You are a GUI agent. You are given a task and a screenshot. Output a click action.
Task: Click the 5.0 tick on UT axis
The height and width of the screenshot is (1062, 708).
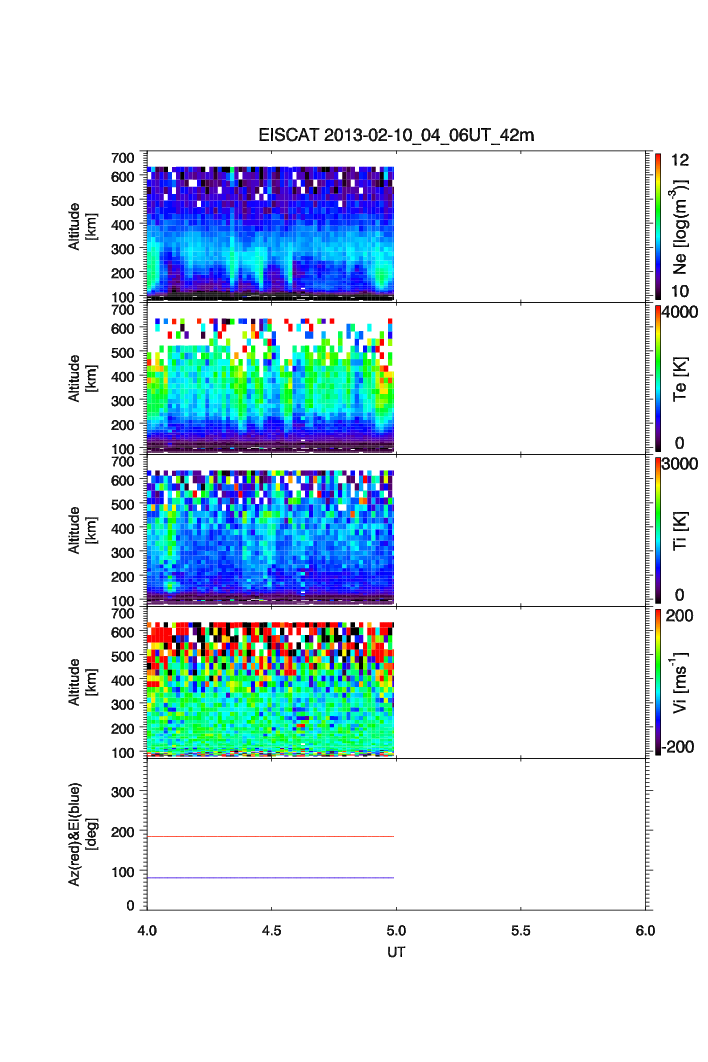(x=396, y=931)
